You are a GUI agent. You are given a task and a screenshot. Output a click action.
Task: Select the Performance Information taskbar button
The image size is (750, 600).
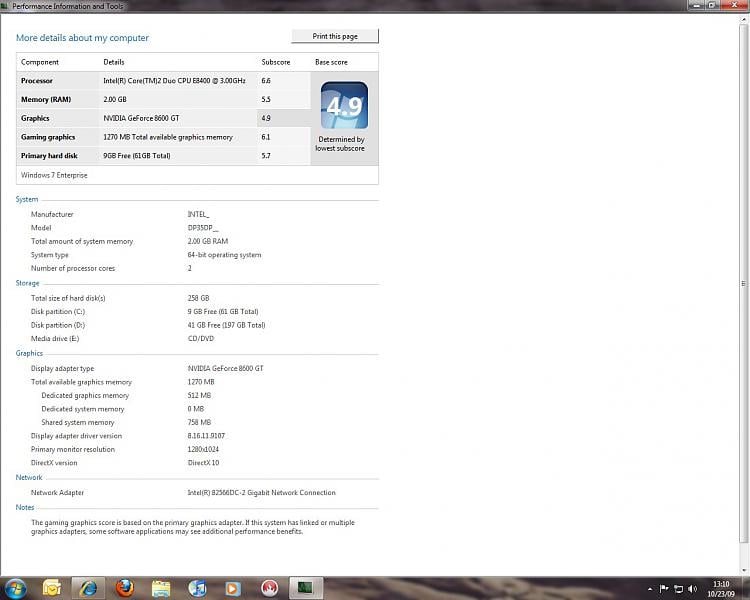click(x=306, y=588)
